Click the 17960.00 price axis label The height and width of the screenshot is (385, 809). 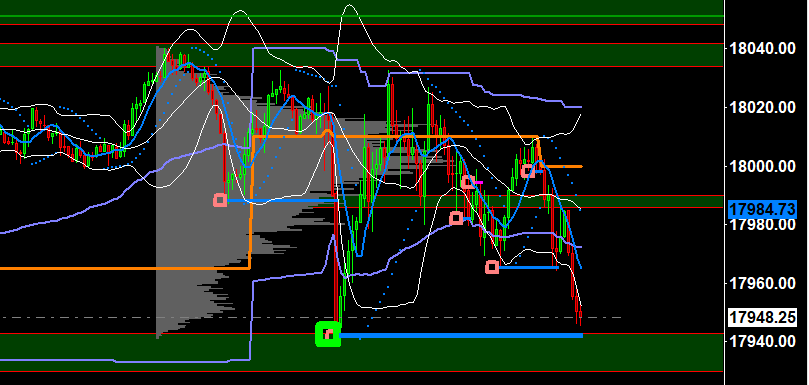point(762,283)
